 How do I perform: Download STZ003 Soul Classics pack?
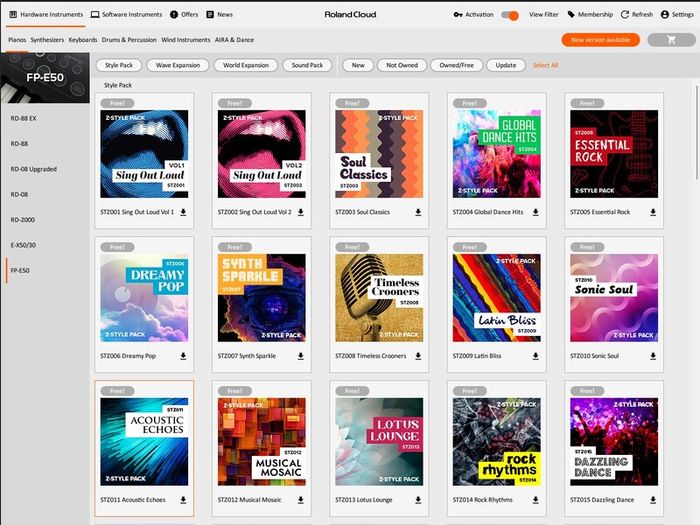(x=418, y=212)
